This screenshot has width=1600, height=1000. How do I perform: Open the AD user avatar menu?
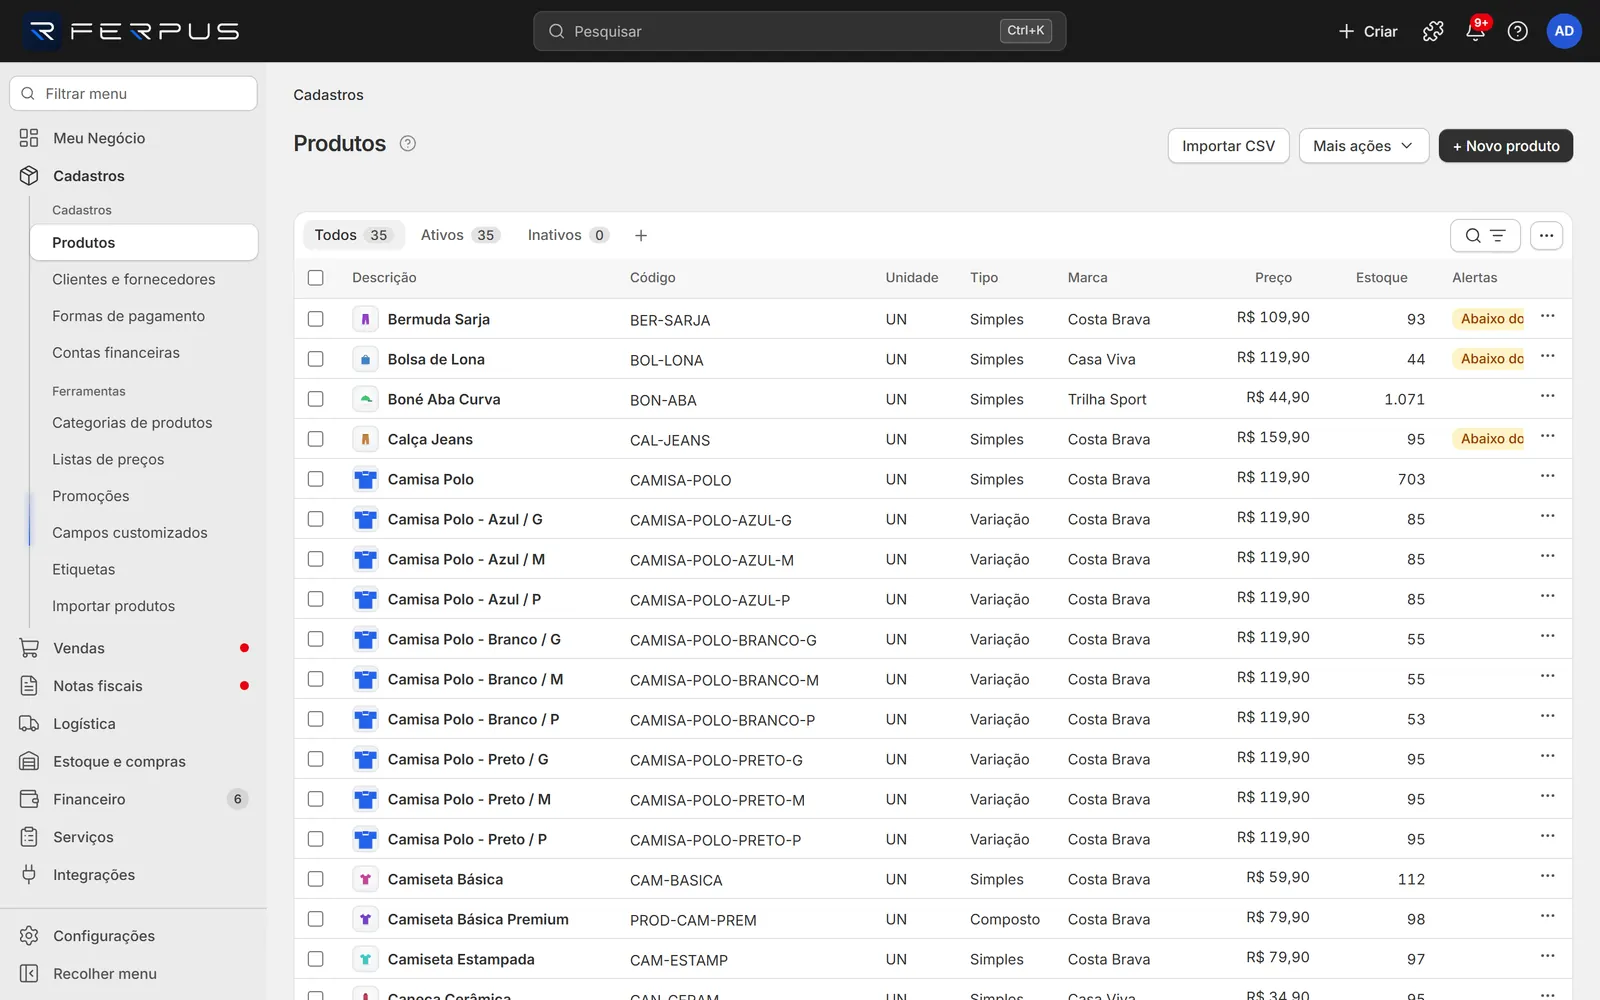[x=1564, y=31]
